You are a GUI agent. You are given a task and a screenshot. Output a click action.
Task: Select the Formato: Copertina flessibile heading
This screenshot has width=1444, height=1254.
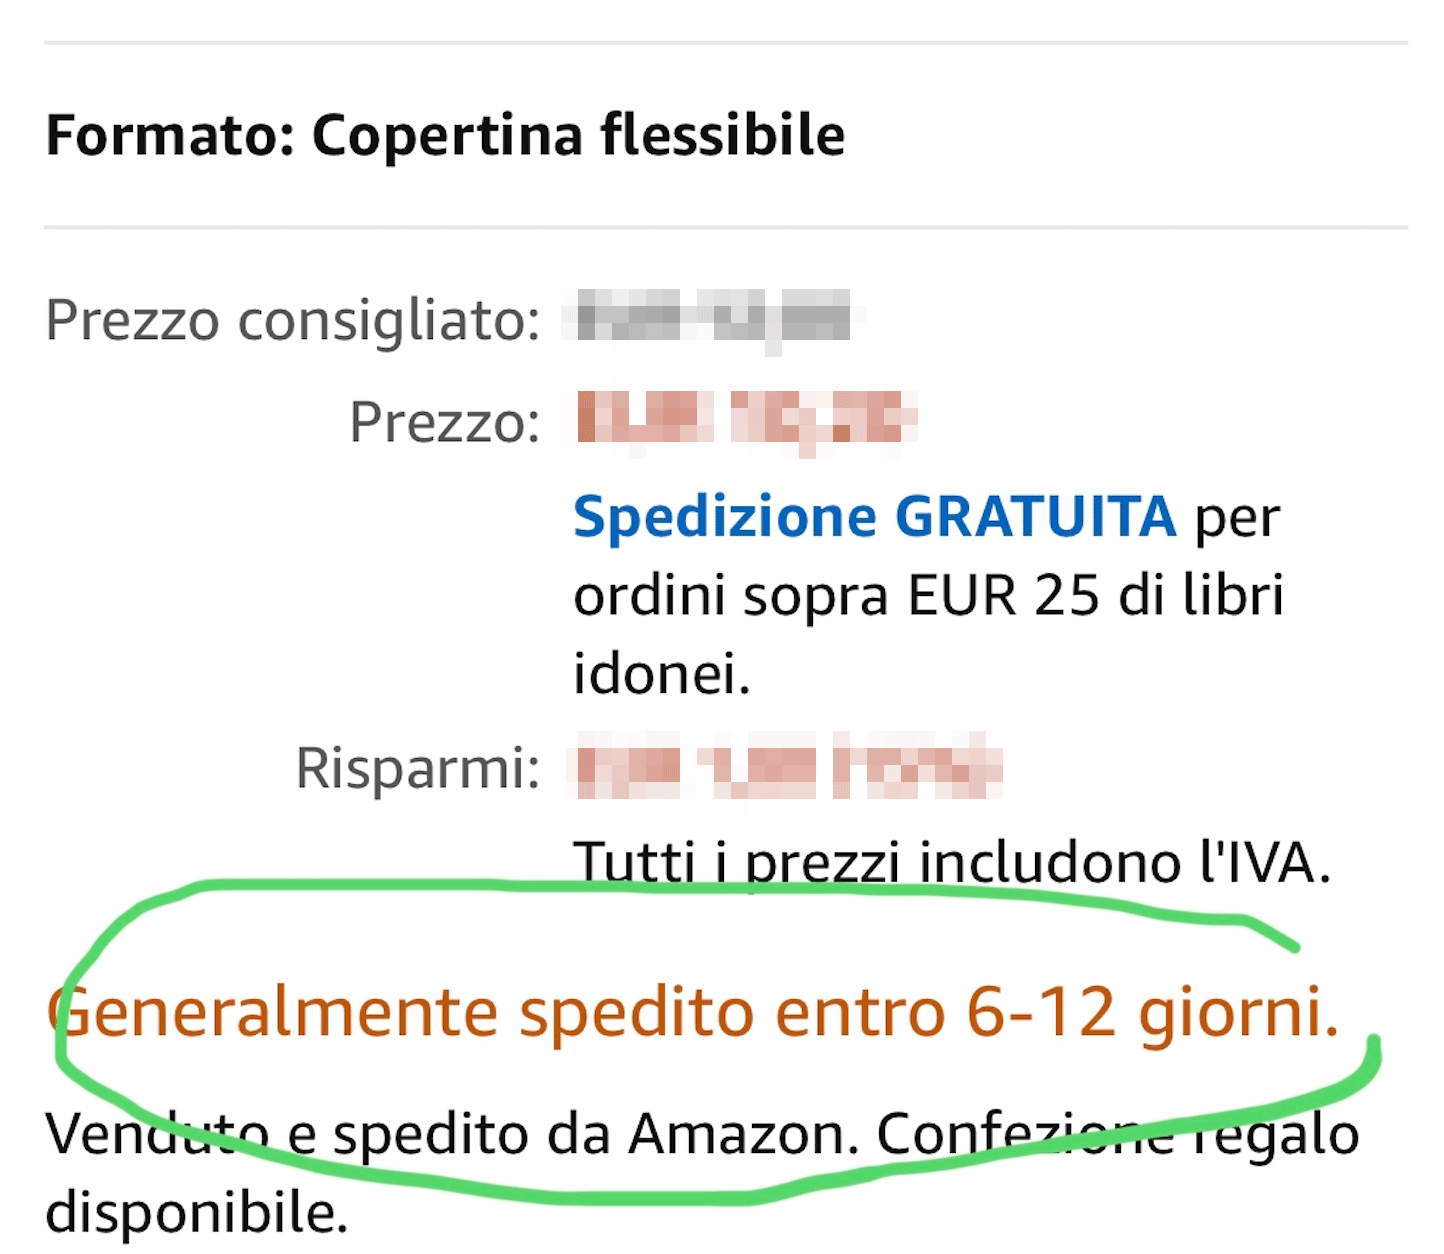(x=445, y=136)
